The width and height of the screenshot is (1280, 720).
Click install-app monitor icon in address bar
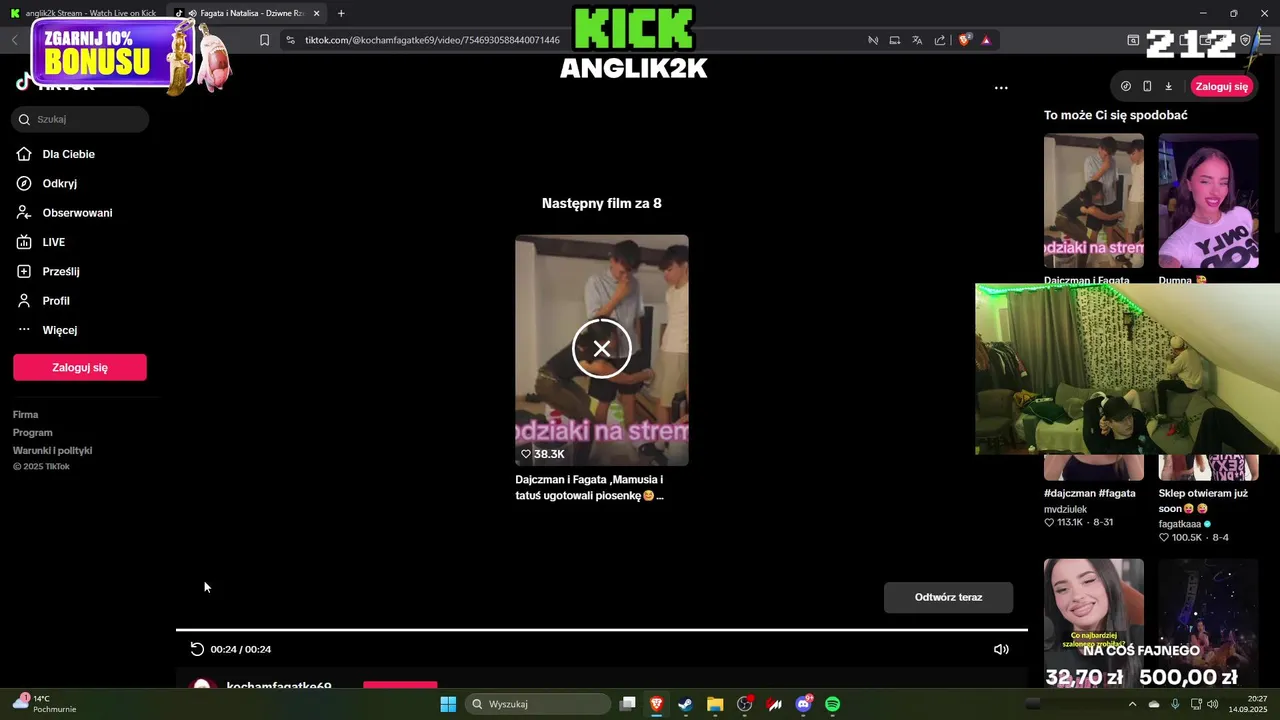tap(895, 40)
